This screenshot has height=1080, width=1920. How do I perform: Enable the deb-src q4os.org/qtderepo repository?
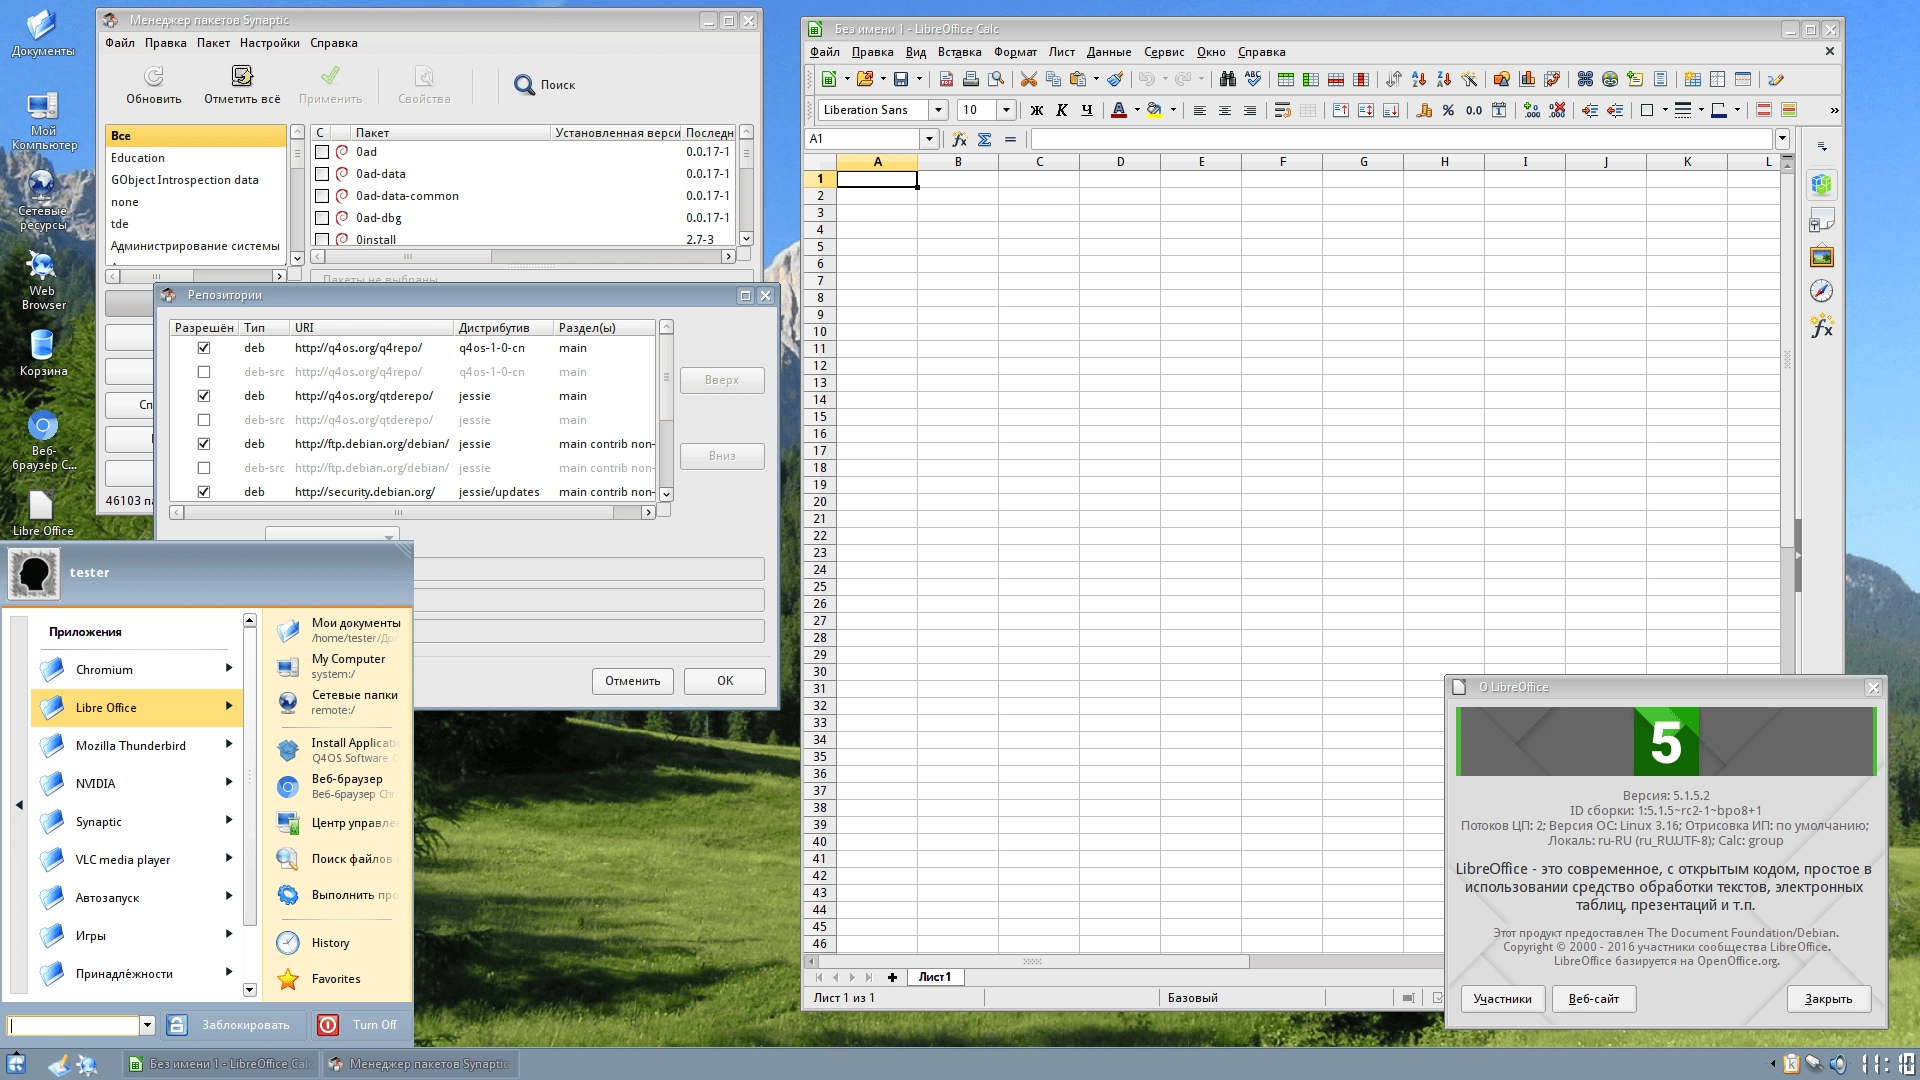pyautogui.click(x=204, y=420)
